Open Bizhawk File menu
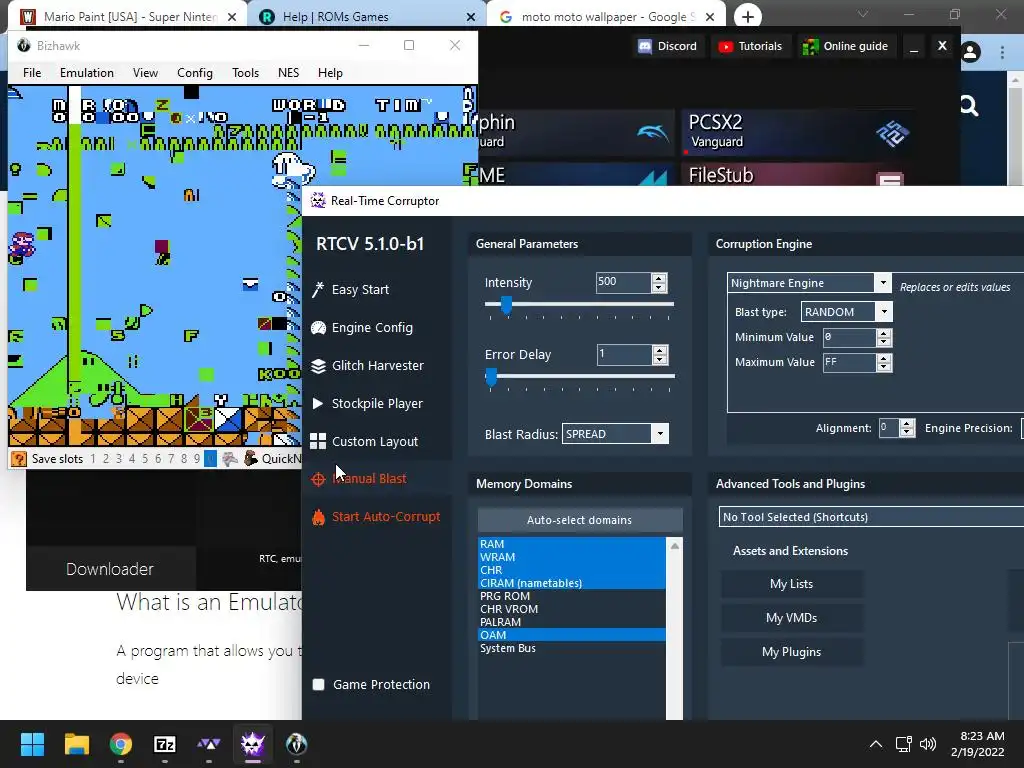The width and height of the screenshot is (1024, 768). pyautogui.click(x=32, y=72)
